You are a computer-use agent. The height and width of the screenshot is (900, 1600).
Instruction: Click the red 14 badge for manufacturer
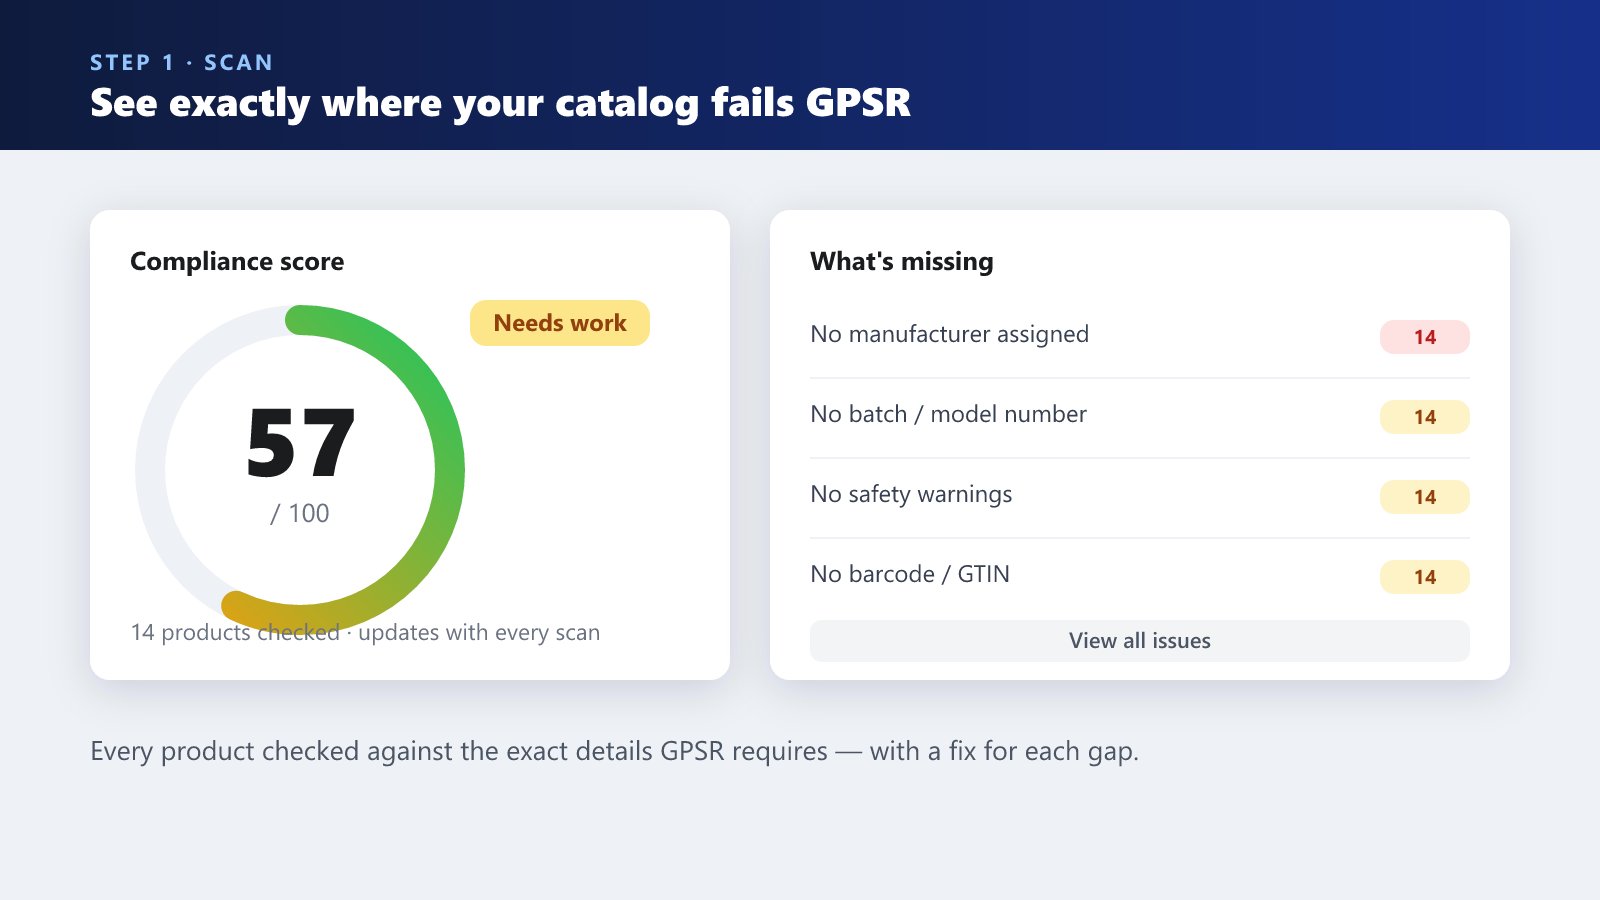(x=1425, y=337)
